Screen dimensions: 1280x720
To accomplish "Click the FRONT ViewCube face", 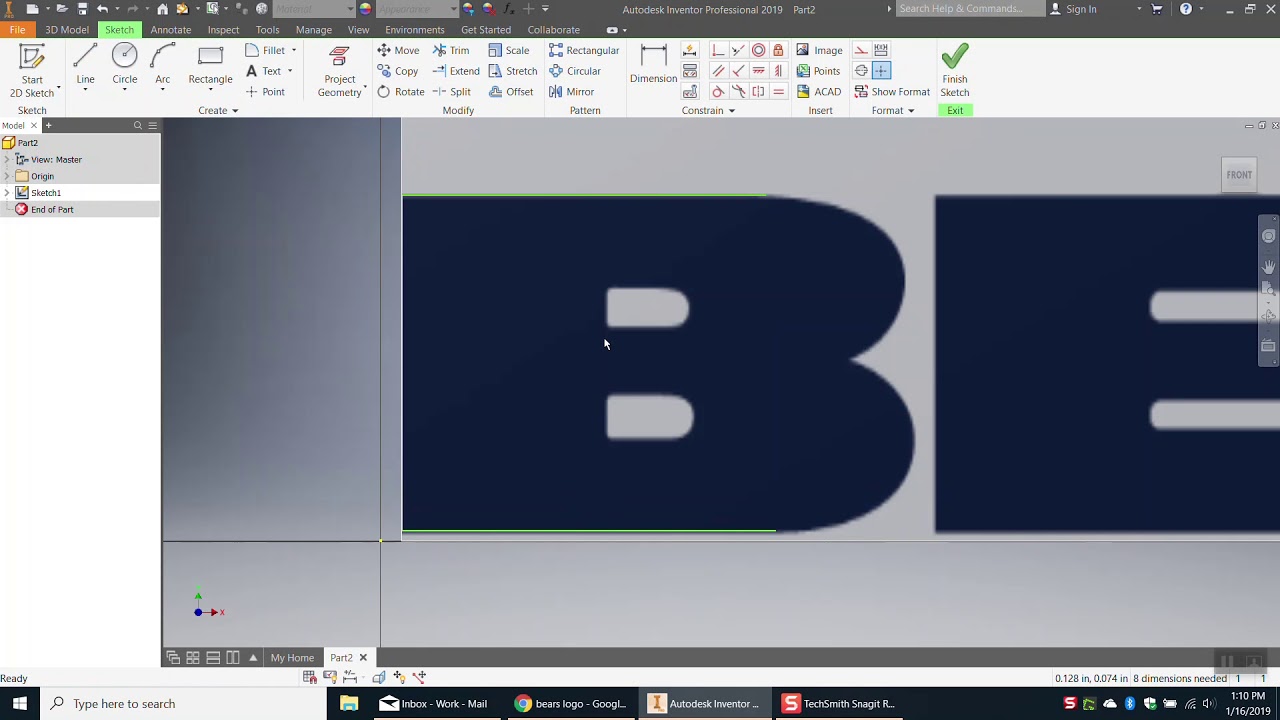I will pos(1239,175).
